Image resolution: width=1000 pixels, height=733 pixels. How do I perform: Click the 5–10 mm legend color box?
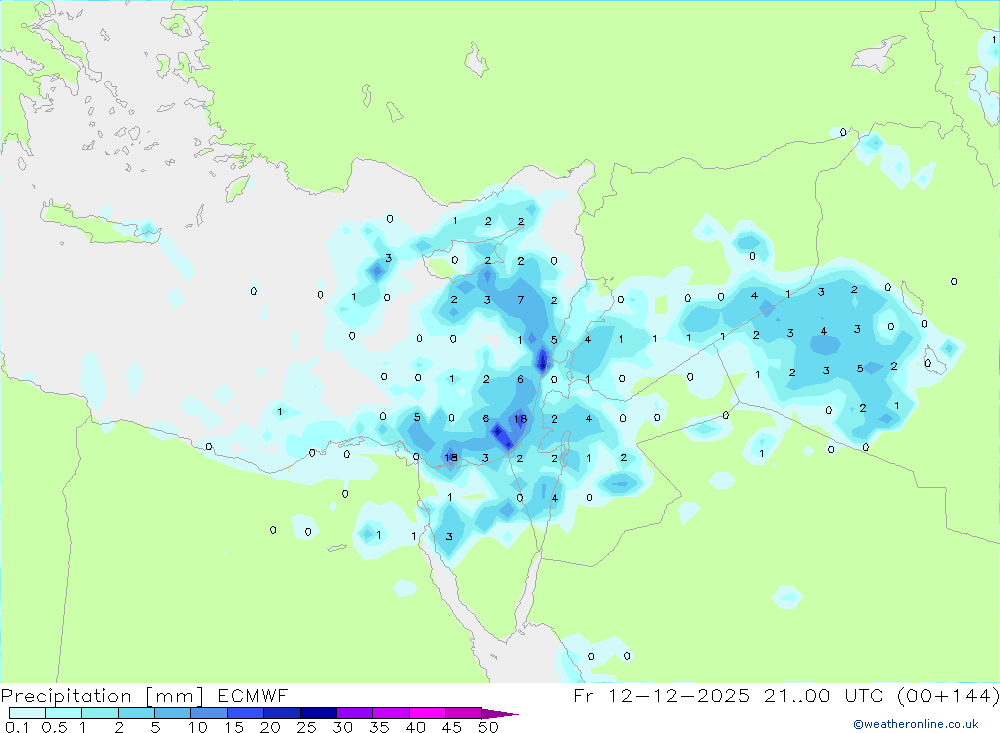tap(173, 713)
